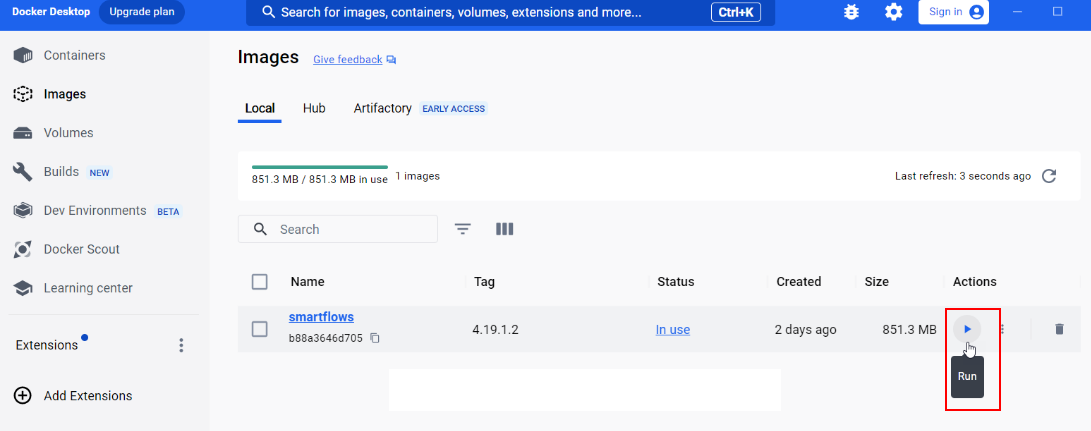Refresh the images list
The image size is (1091, 431).
coord(1049,176)
